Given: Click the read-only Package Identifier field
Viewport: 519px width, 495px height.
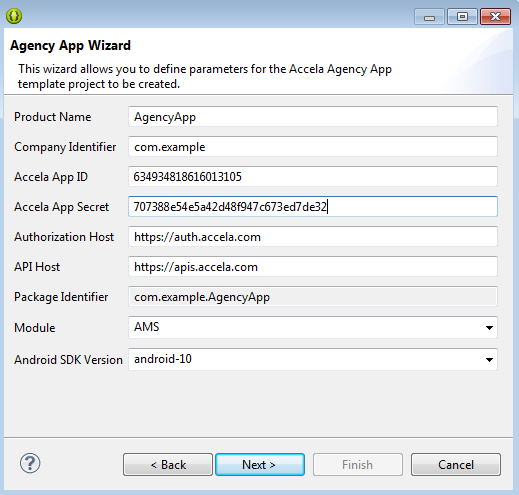Looking at the screenshot, I should point(313,297).
